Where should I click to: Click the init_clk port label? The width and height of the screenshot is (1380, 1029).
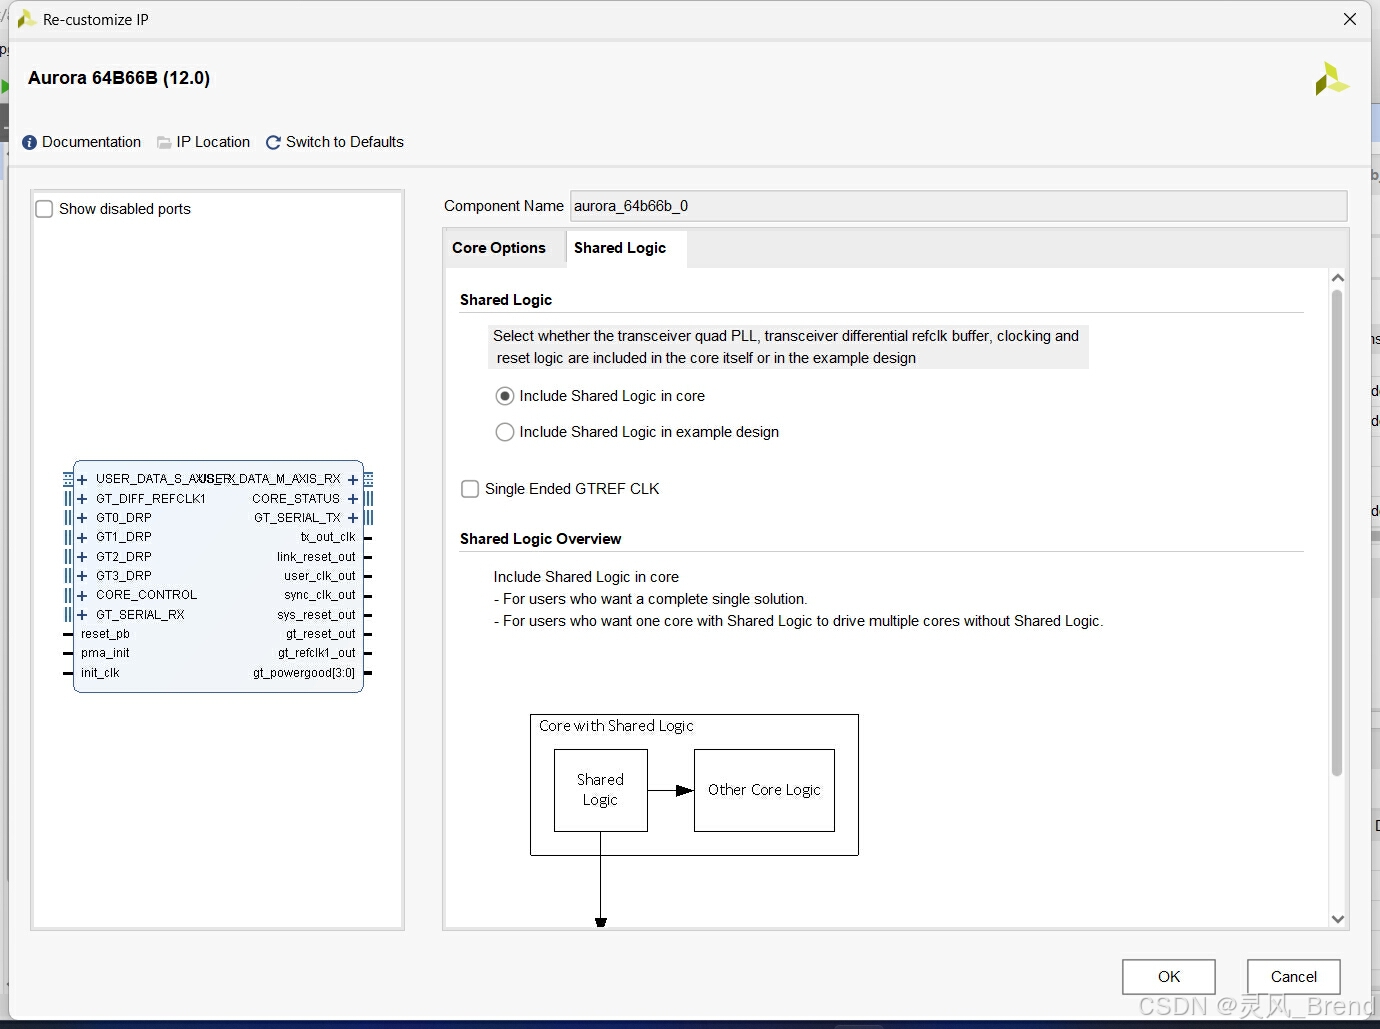[100, 673]
